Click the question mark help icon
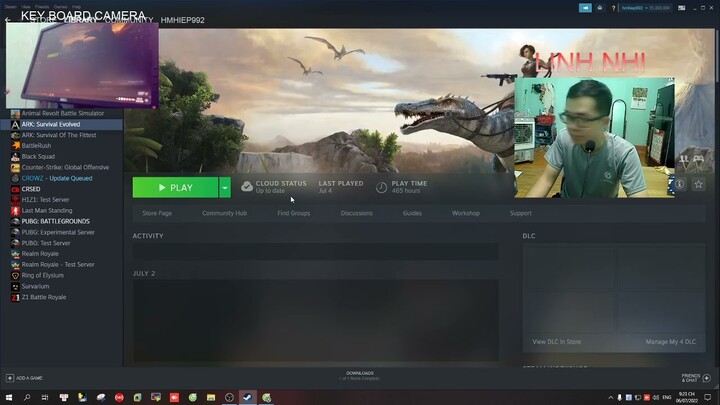Image resolution: width=720 pixels, height=405 pixels. click(613, 8)
